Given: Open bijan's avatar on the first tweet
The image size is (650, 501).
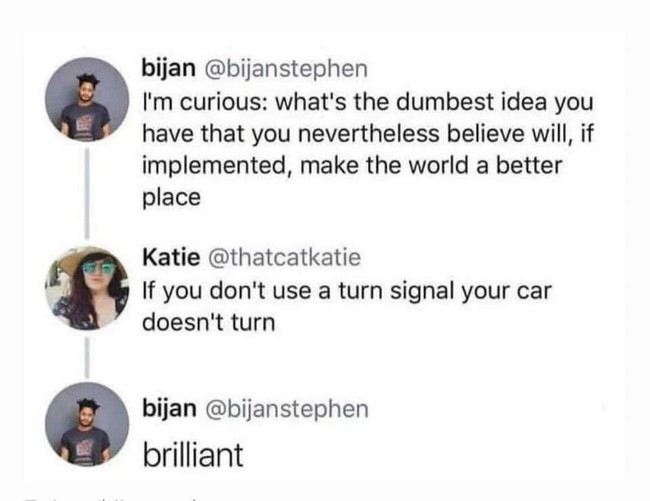Looking at the screenshot, I should click(x=87, y=99).
